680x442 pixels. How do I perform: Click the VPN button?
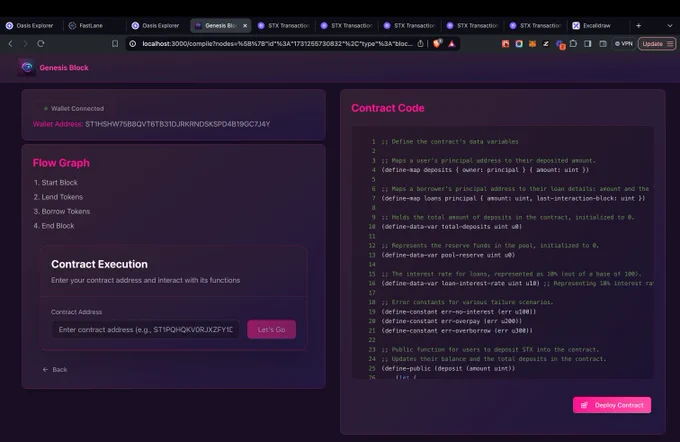click(x=624, y=43)
